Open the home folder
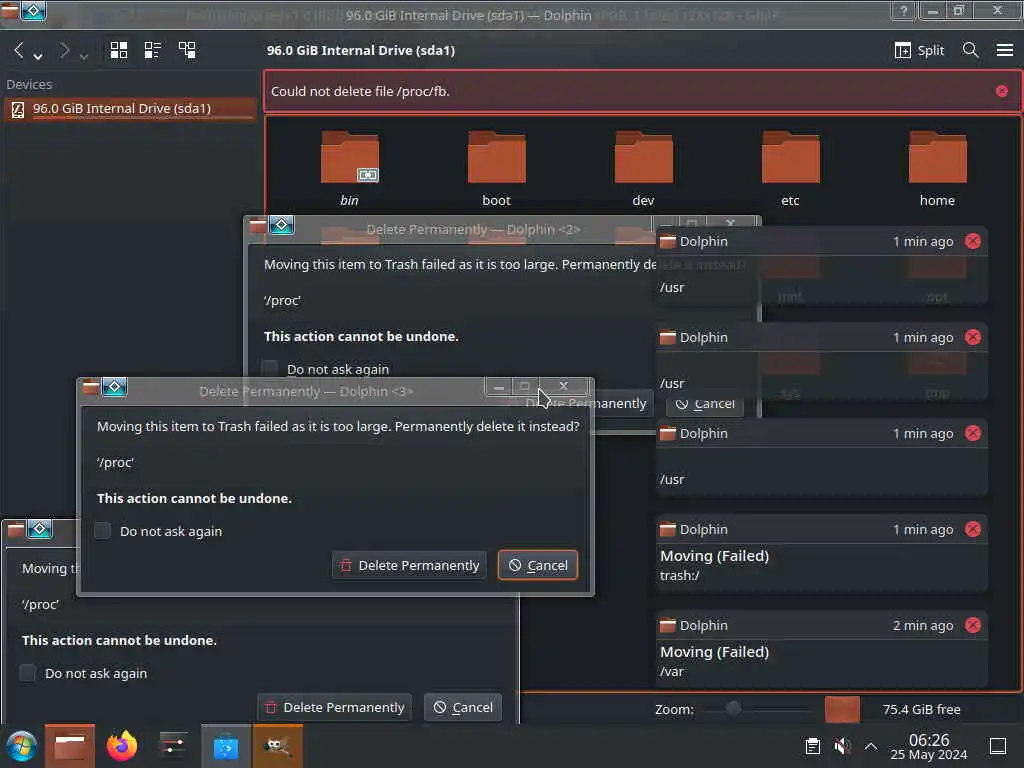This screenshot has height=768, width=1024. coord(937,168)
